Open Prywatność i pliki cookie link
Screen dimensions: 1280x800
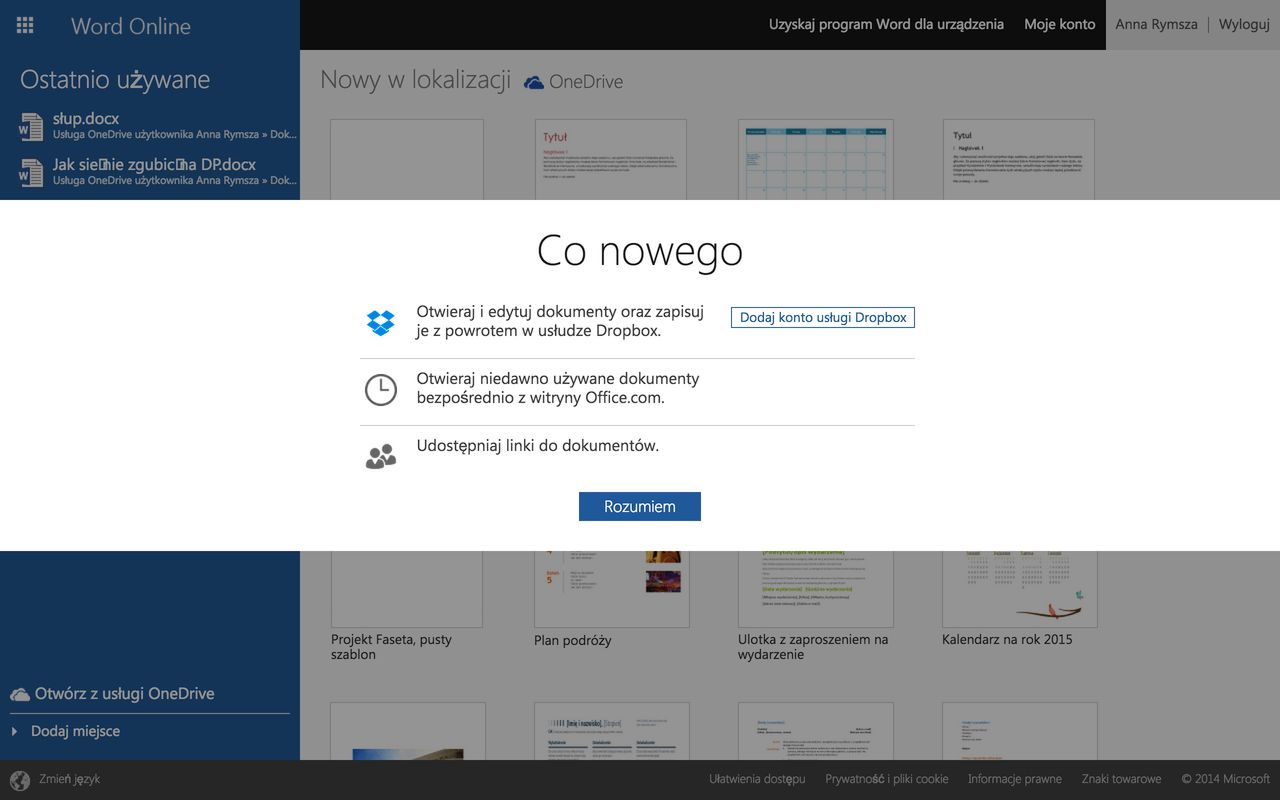pyautogui.click(x=887, y=779)
